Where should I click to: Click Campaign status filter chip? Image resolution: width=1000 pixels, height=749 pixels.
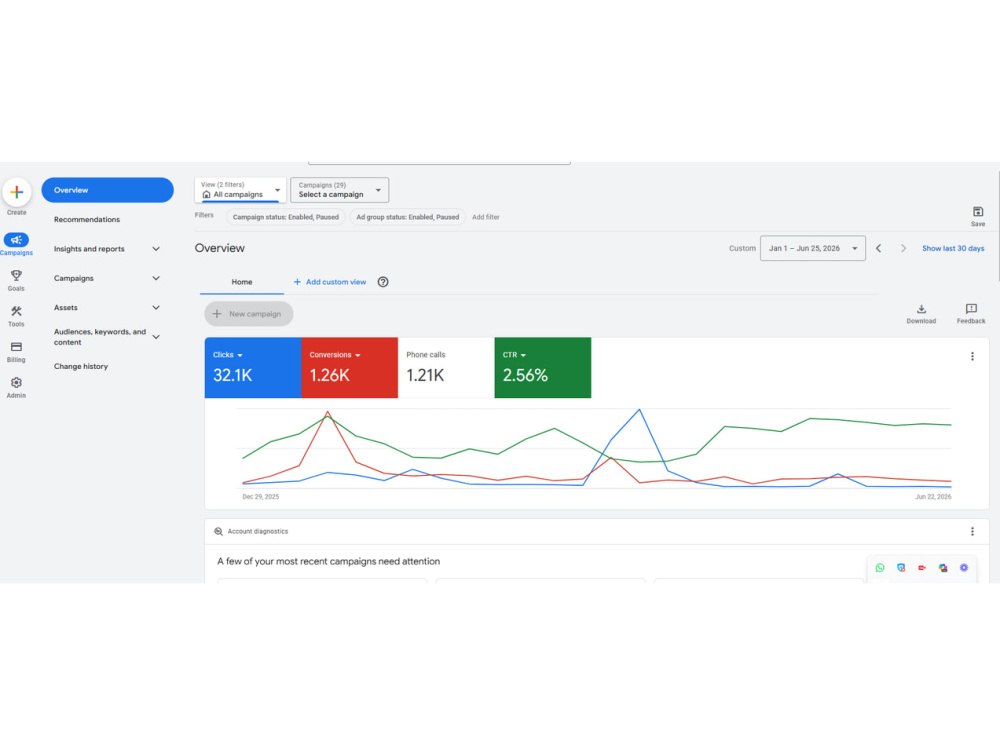click(286, 217)
